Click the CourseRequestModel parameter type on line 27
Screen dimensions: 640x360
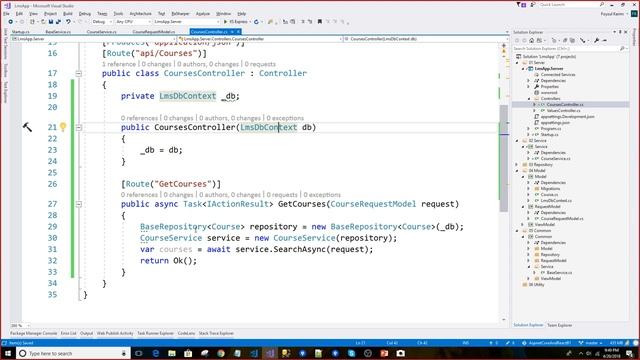coord(373,204)
